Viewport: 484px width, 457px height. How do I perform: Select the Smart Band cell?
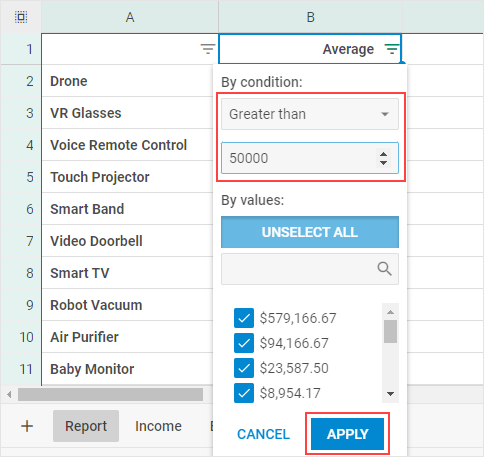[x=127, y=209]
